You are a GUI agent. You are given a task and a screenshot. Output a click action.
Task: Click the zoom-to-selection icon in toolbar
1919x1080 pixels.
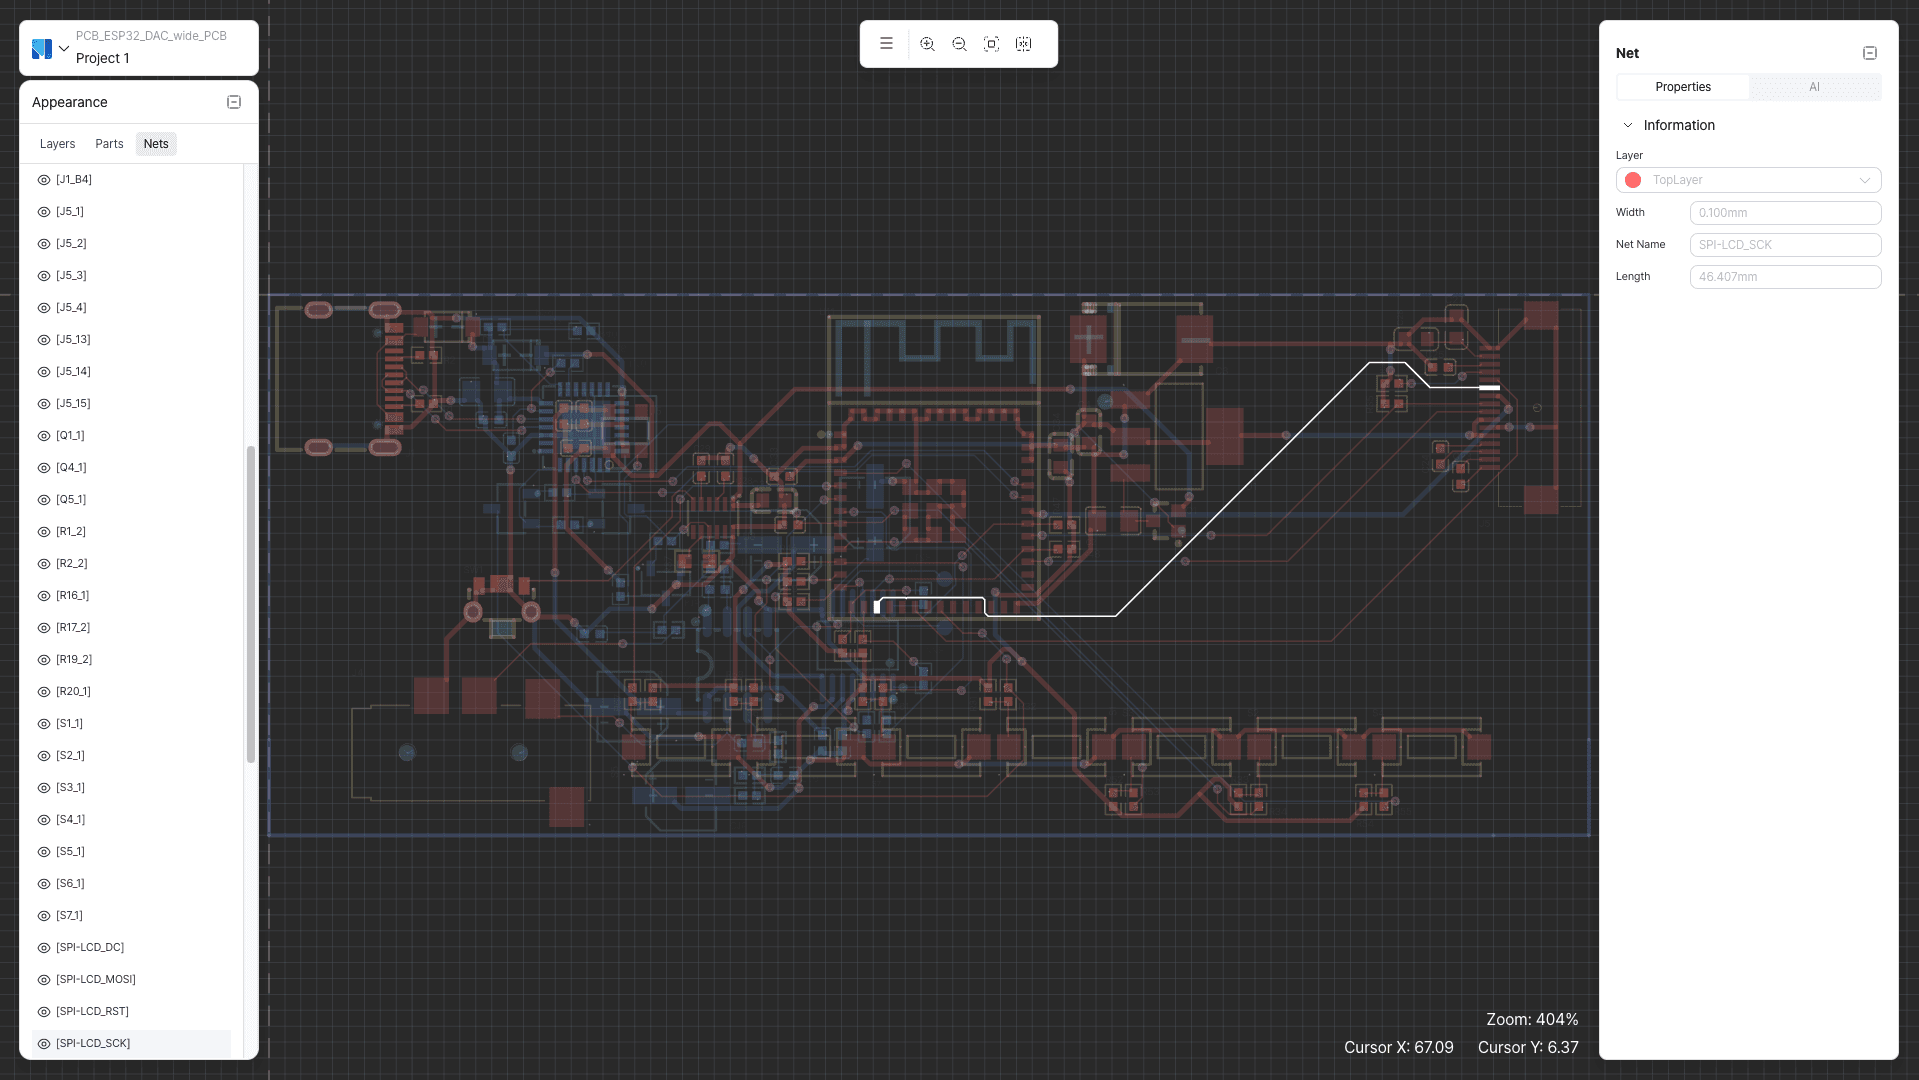pyautogui.click(x=1024, y=44)
